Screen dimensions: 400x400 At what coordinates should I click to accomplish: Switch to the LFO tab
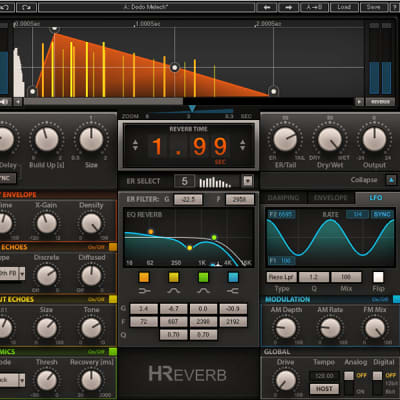point(375,198)
